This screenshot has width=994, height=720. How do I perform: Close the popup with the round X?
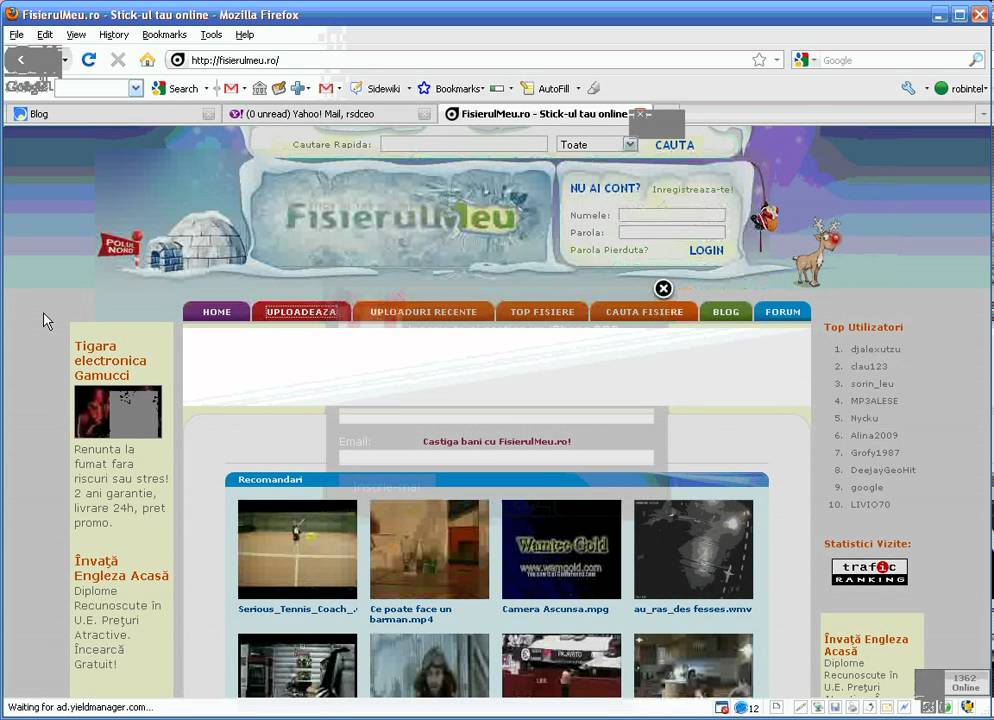(x=663, y=289)
